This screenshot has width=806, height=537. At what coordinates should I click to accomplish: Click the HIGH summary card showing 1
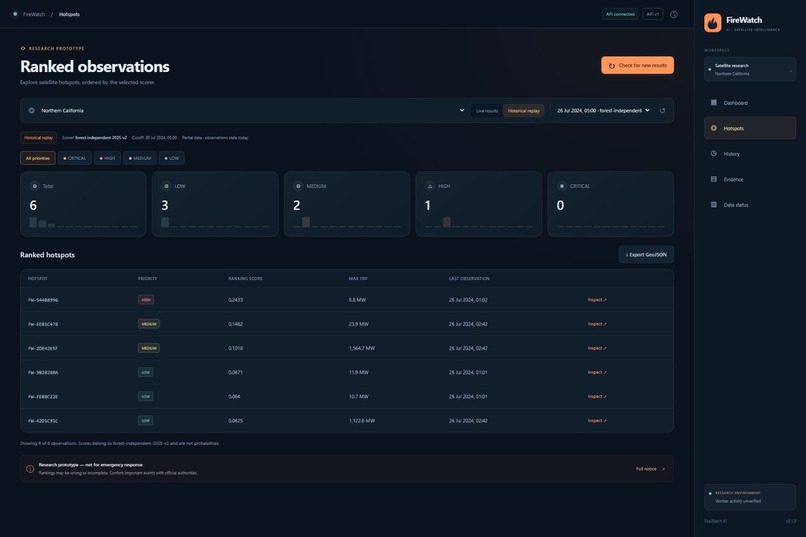coord(479,204)
